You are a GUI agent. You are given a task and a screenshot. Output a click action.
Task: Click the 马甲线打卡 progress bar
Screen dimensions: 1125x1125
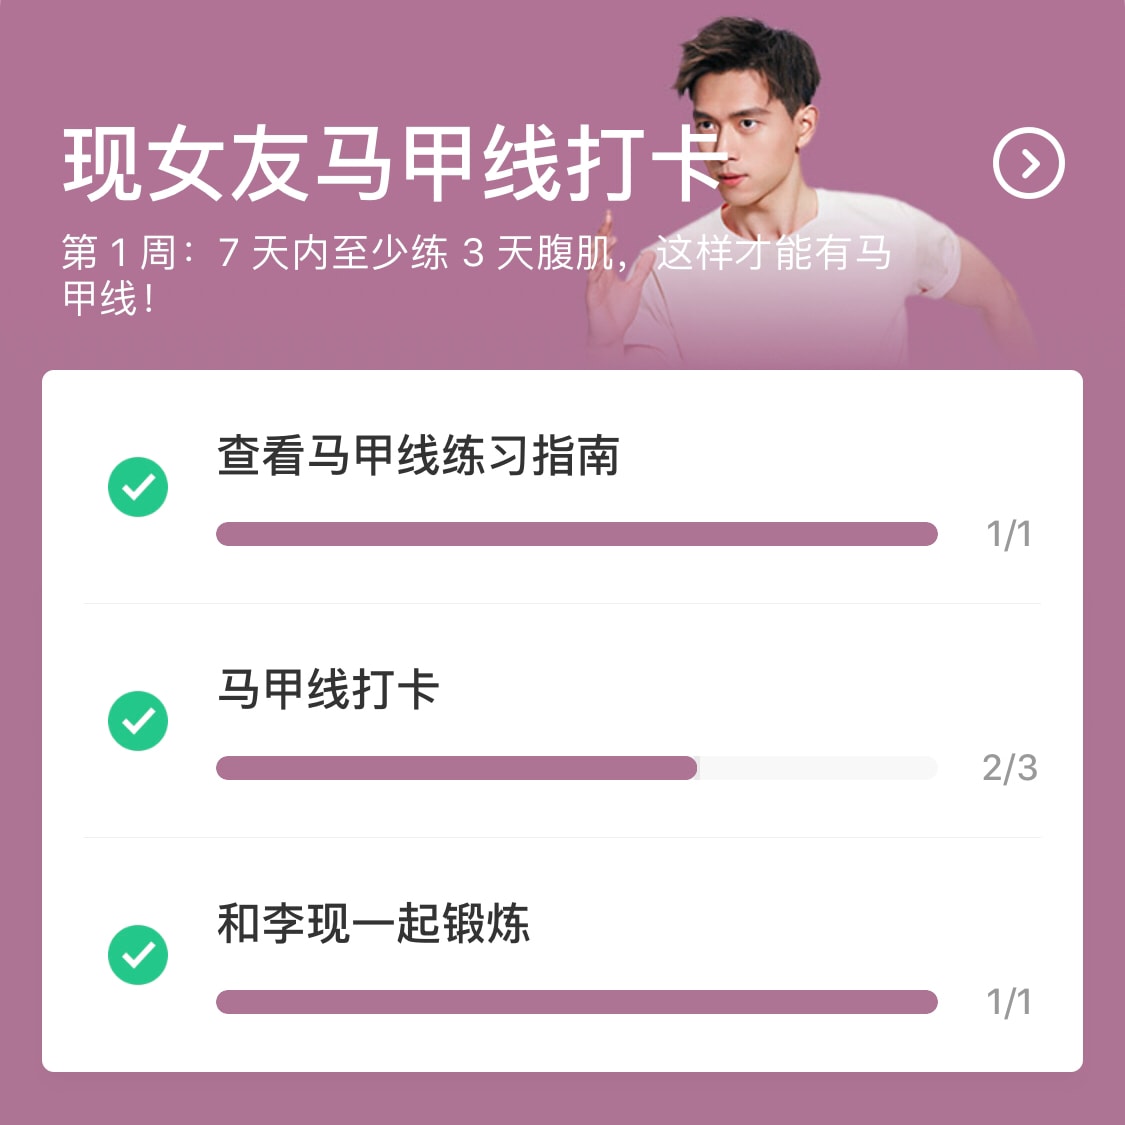(x=456, y=768)
